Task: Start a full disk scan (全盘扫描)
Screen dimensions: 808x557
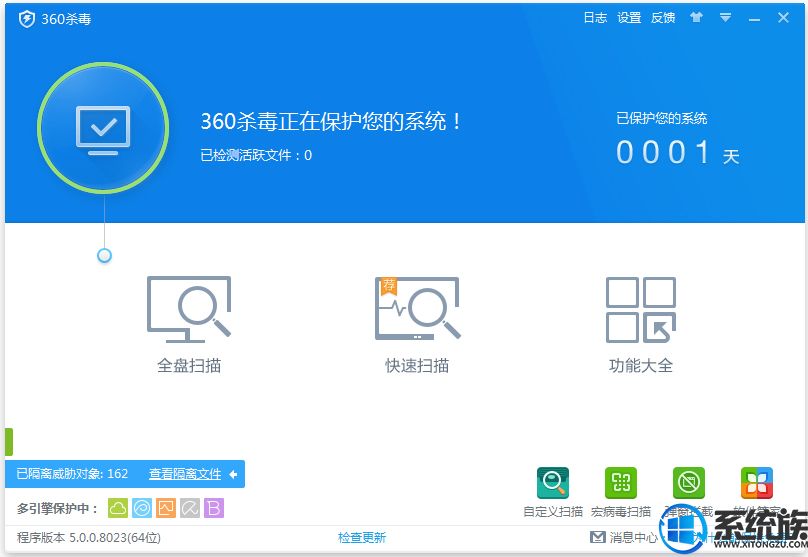Action: coord(189,324)
